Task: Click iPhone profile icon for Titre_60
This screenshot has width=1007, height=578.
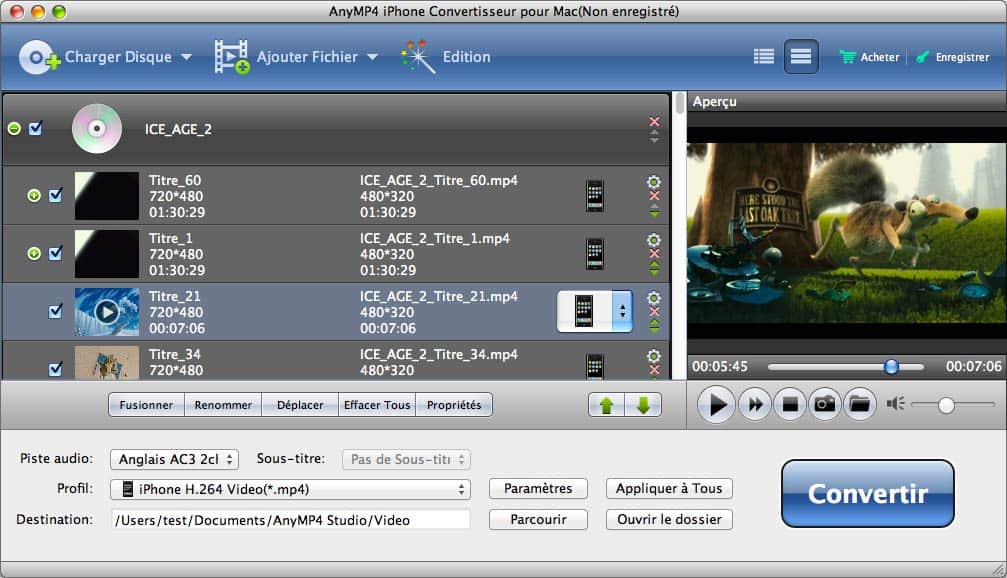Action: (x=595, y=196)
